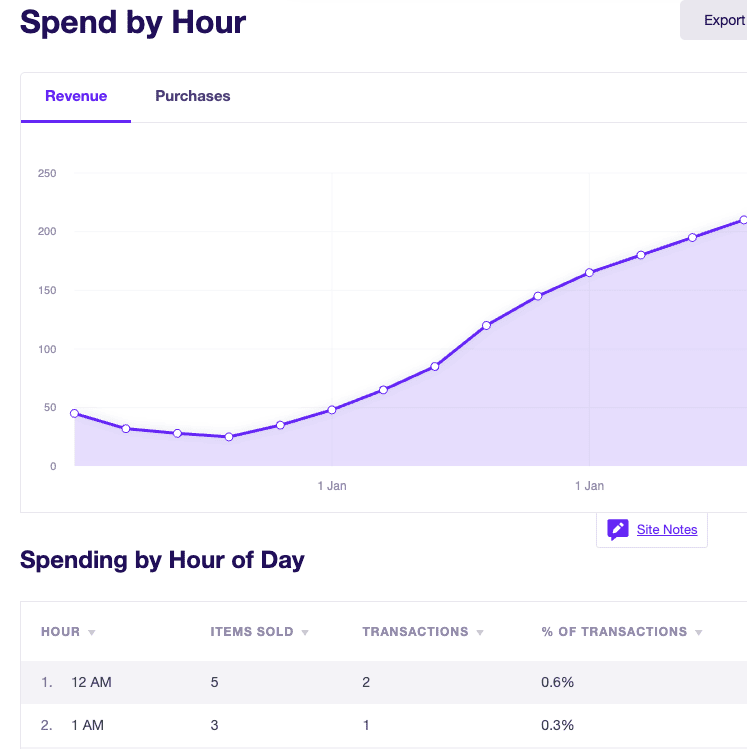Click the TRANSACTIONS column header
This screenshot has height=749, width=747.
[415, 631]
